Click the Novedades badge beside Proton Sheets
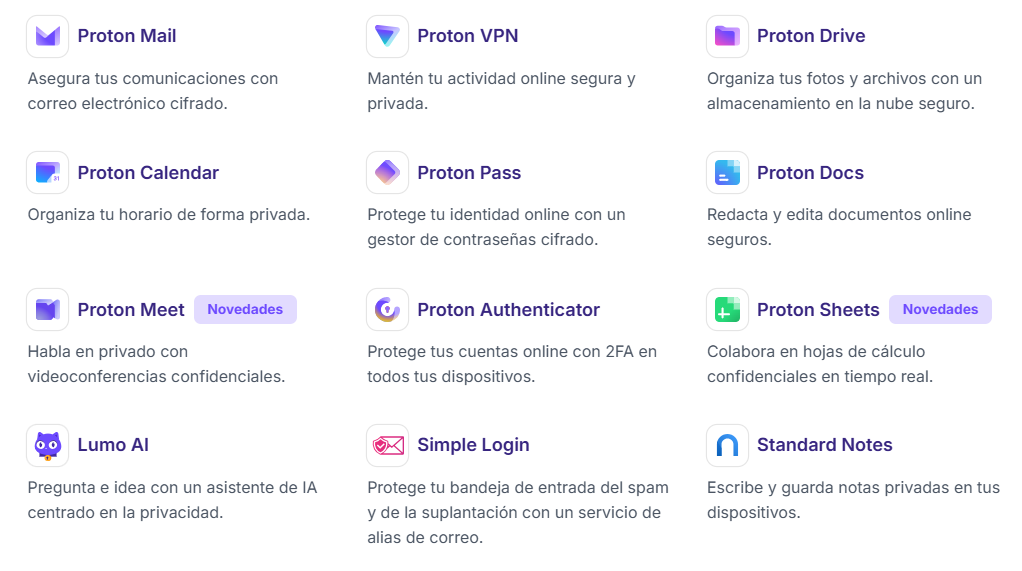 (x=940, y=310)
